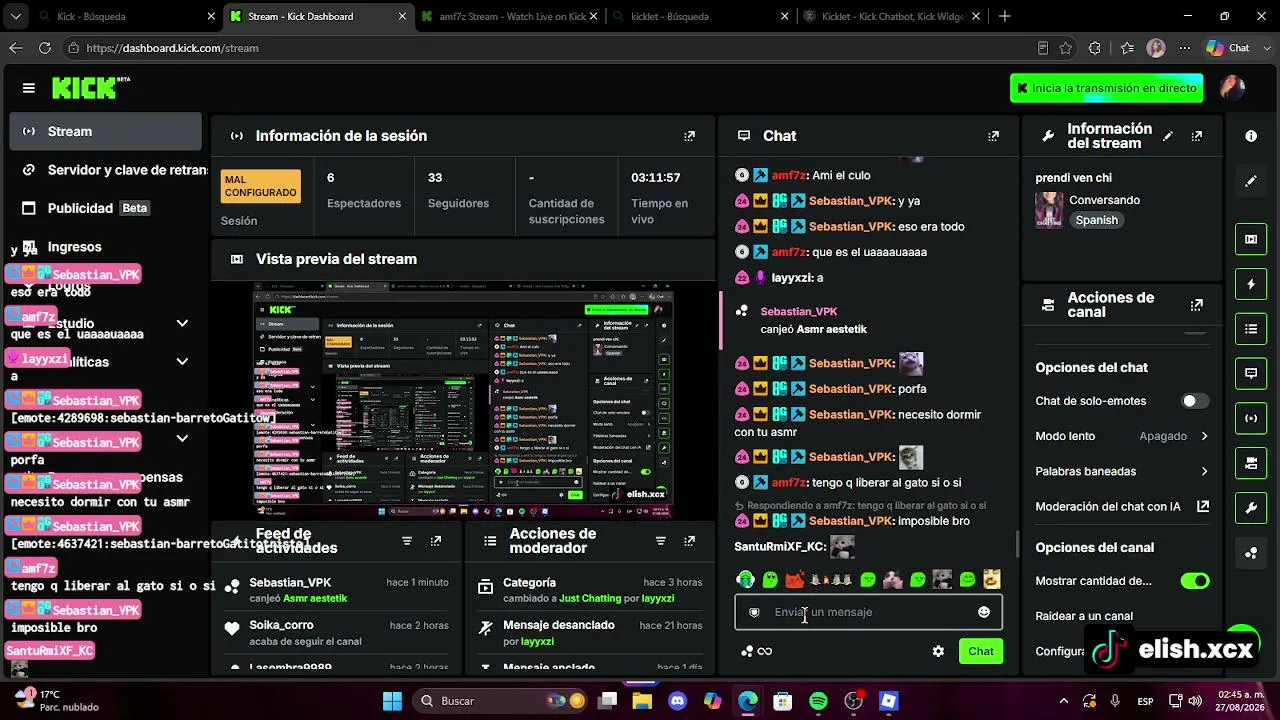This screenshot has height=720, width=1280.
Task: Open Windows Start menu
Action: click(x=392, y=701)
